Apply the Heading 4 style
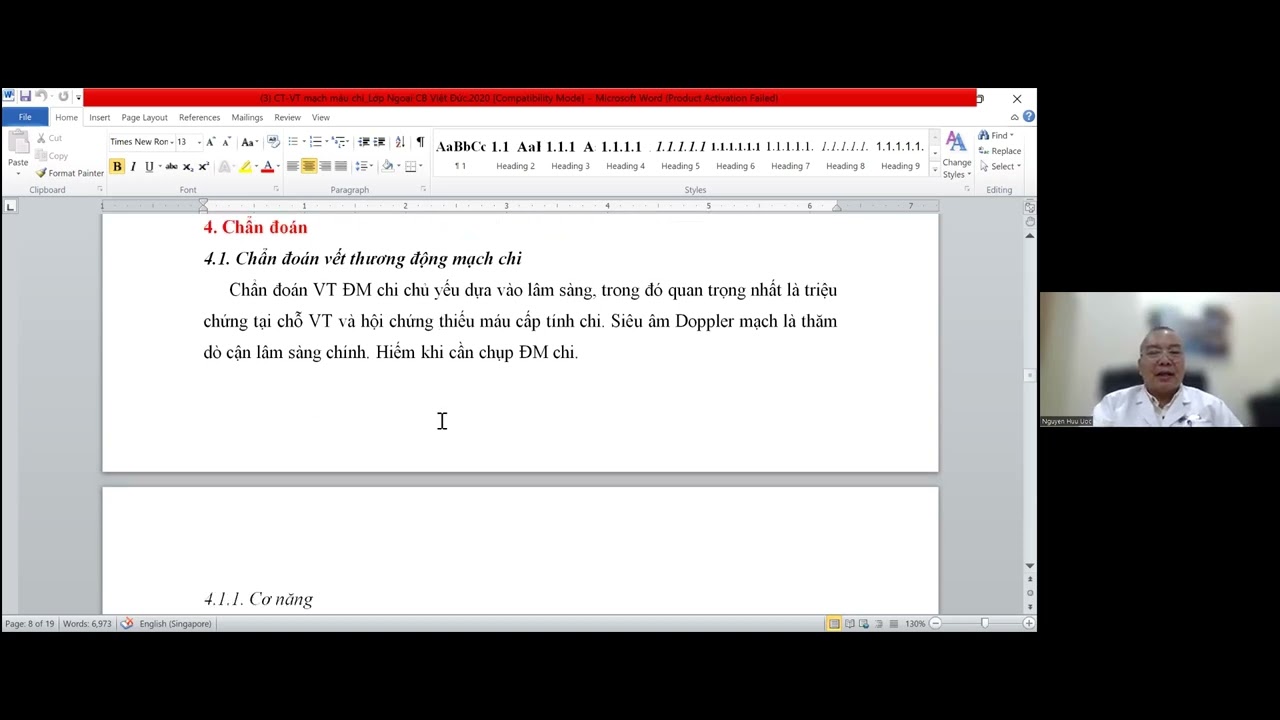The width and height of the screenshot is (1280, 720). pos(625,154)
